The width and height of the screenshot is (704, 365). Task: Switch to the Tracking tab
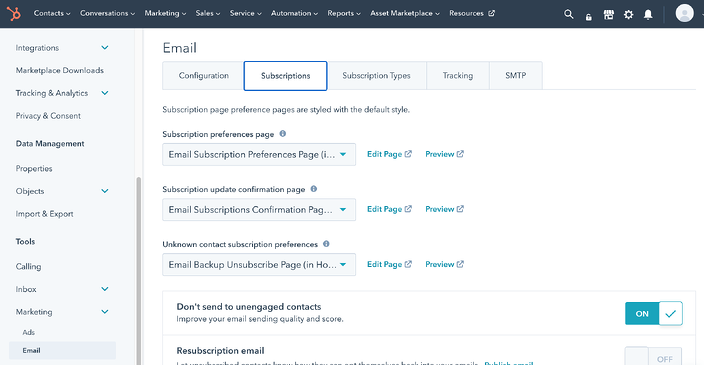pos(458,75)
